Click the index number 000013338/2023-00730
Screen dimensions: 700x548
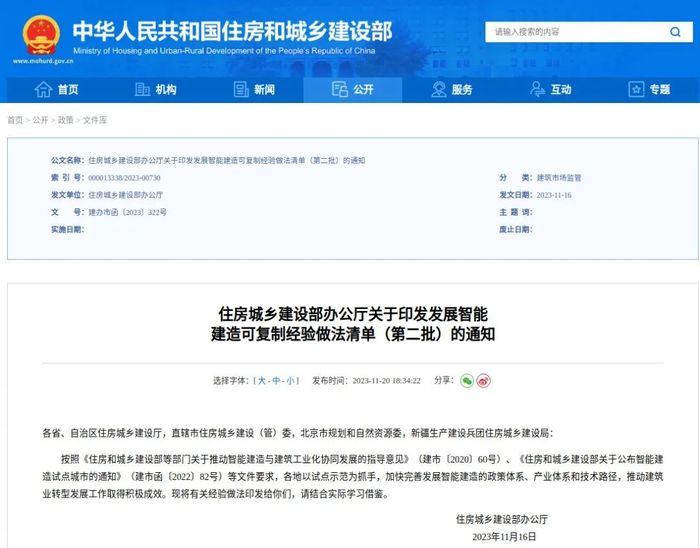pyautogui.click(x=124, y=178)
